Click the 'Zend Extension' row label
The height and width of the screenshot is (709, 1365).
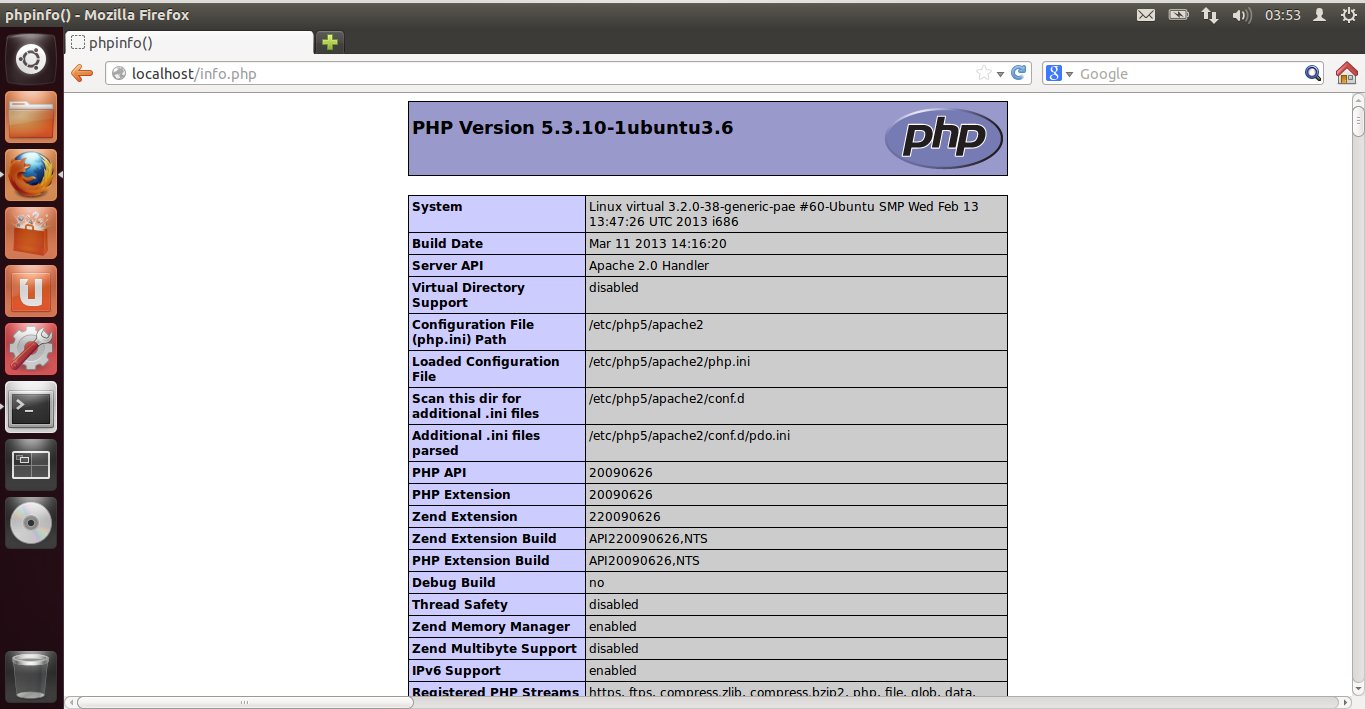(465, 517)
